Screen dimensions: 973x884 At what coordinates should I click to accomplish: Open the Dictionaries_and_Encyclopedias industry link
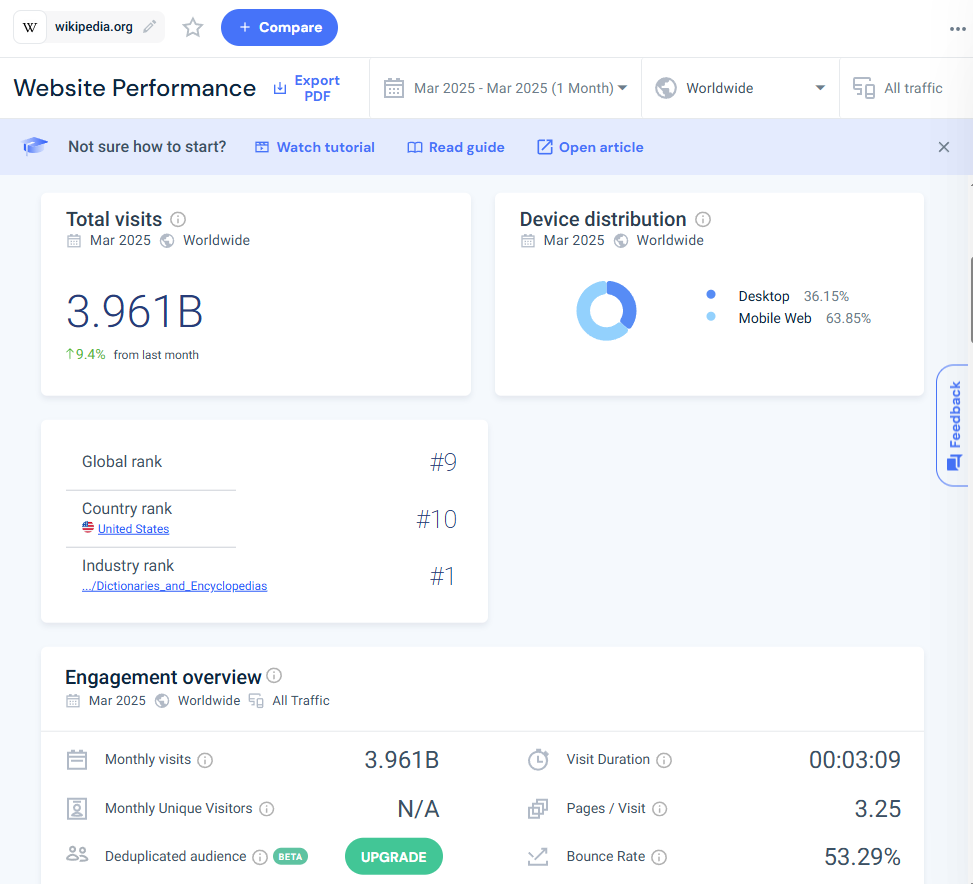174,586
